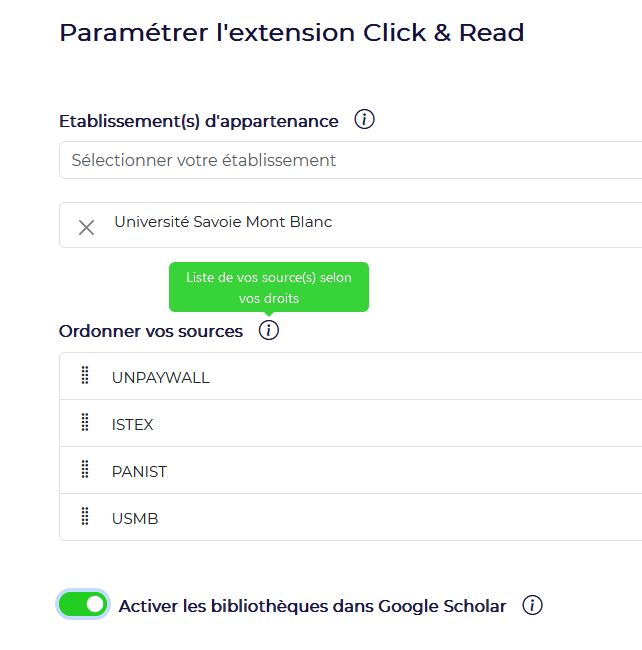642x650 pixels.
Task: Remove Université Savoie Mont Blanc with X icon
Action: coord(86,227)
